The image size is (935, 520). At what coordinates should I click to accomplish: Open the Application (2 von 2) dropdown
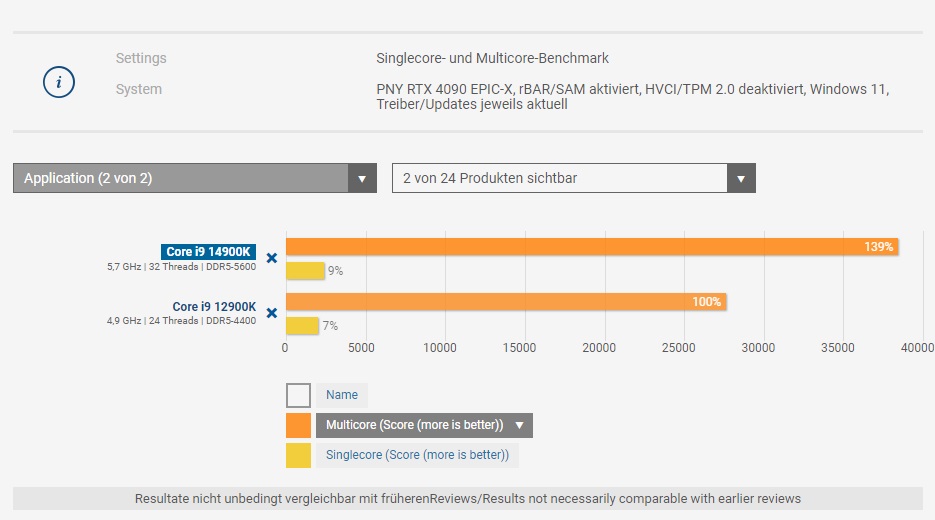point(195,178)
